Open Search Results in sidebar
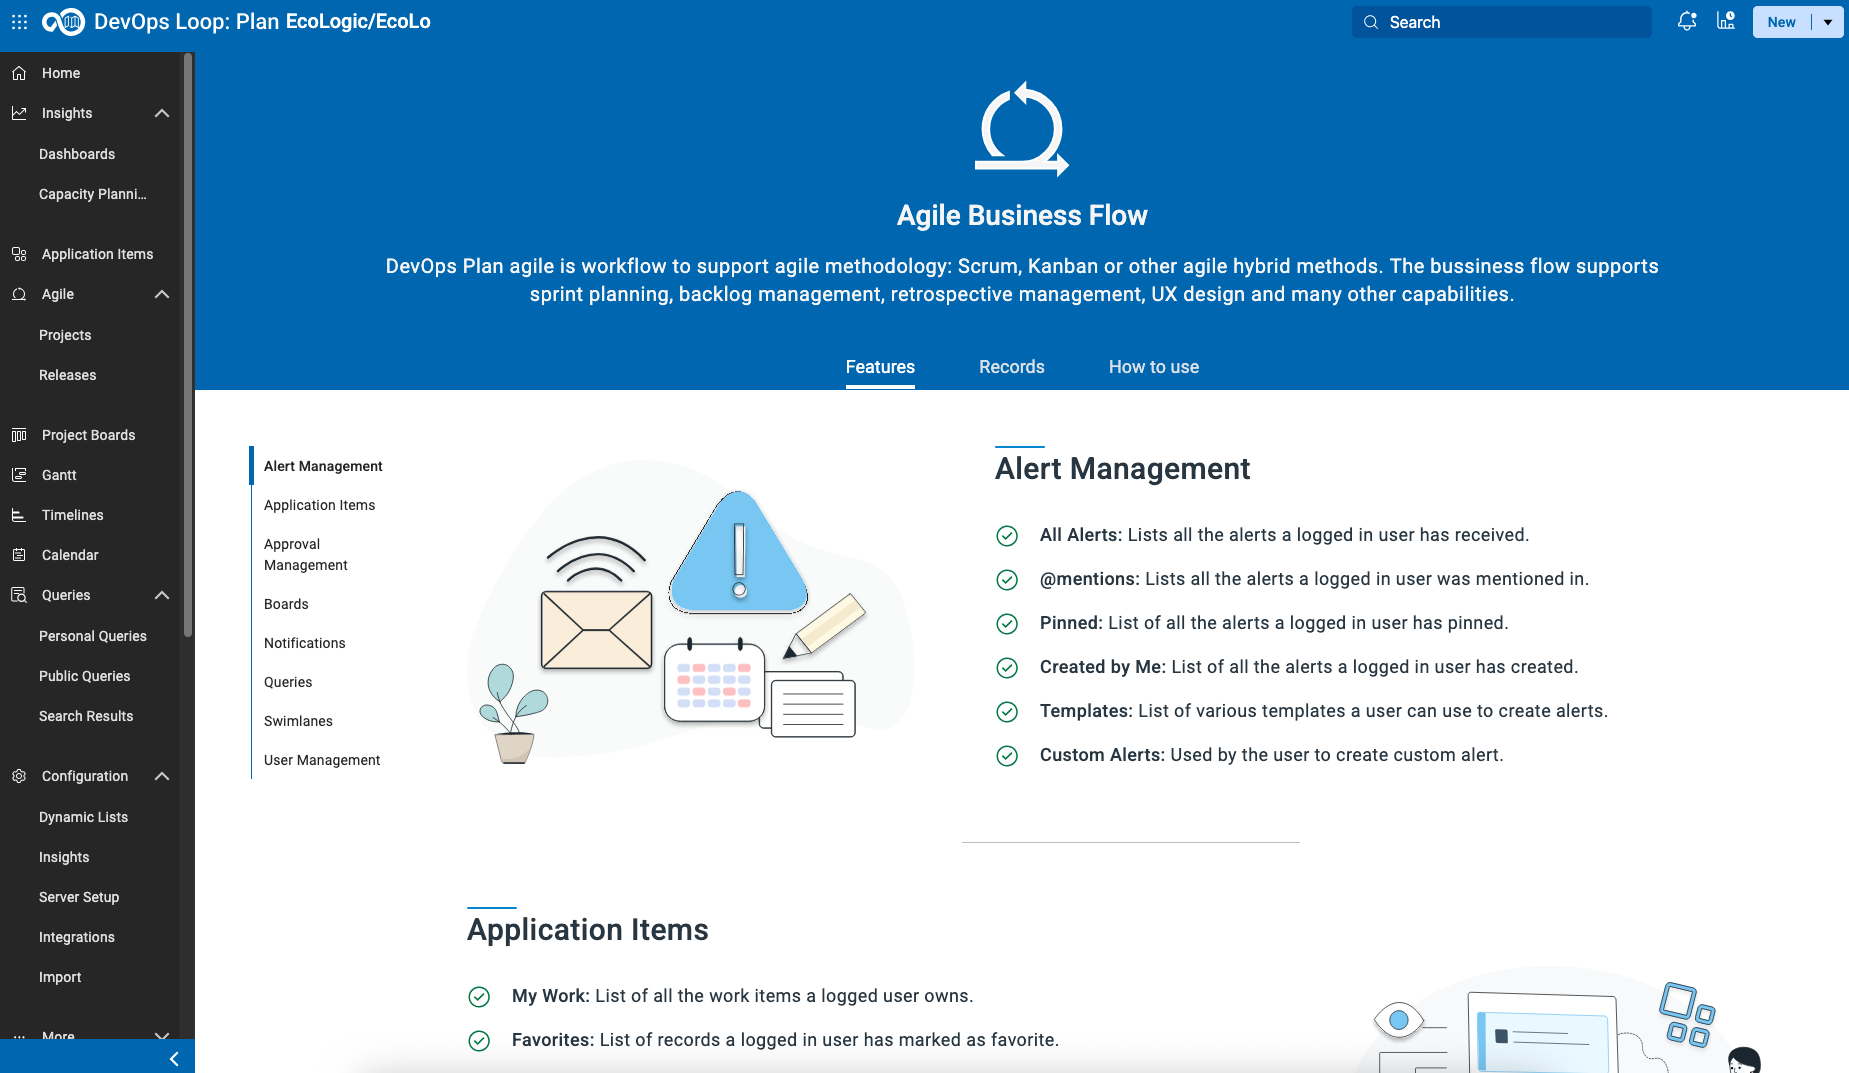Viewport: 1849px width, 1073px height. [x=86, y=716]
